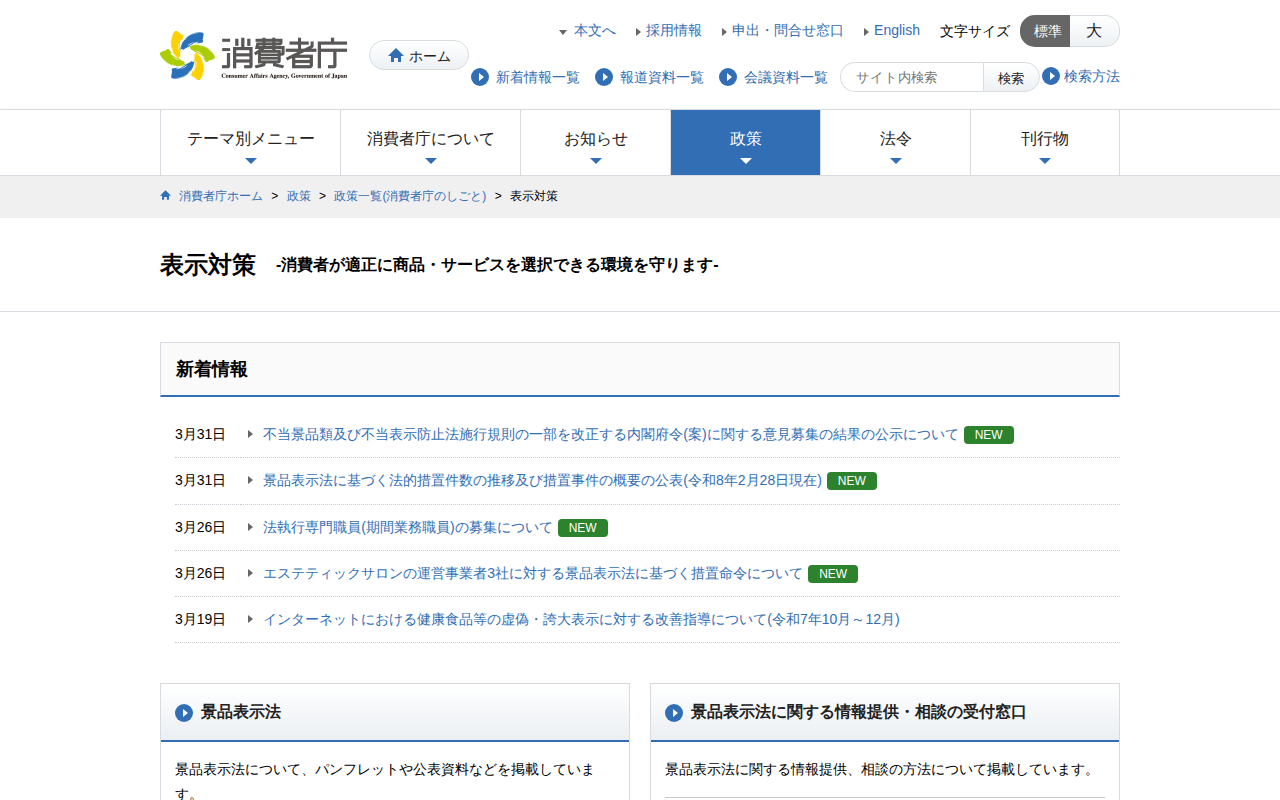The image size is (1280, 800).
Task: Click the house icon in the ホーム button
Action: [396, 56]
